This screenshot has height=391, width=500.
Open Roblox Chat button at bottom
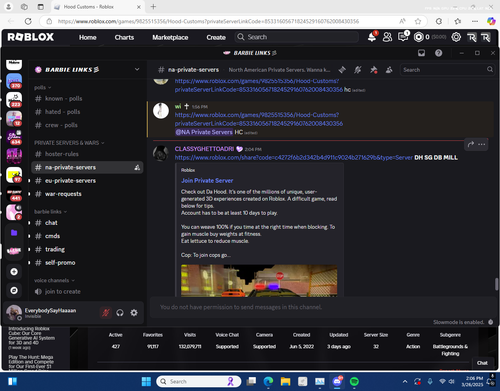(x=482, y=363)
